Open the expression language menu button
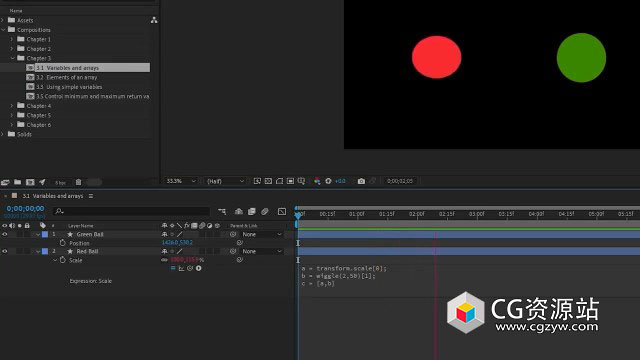 pos(199,268)
